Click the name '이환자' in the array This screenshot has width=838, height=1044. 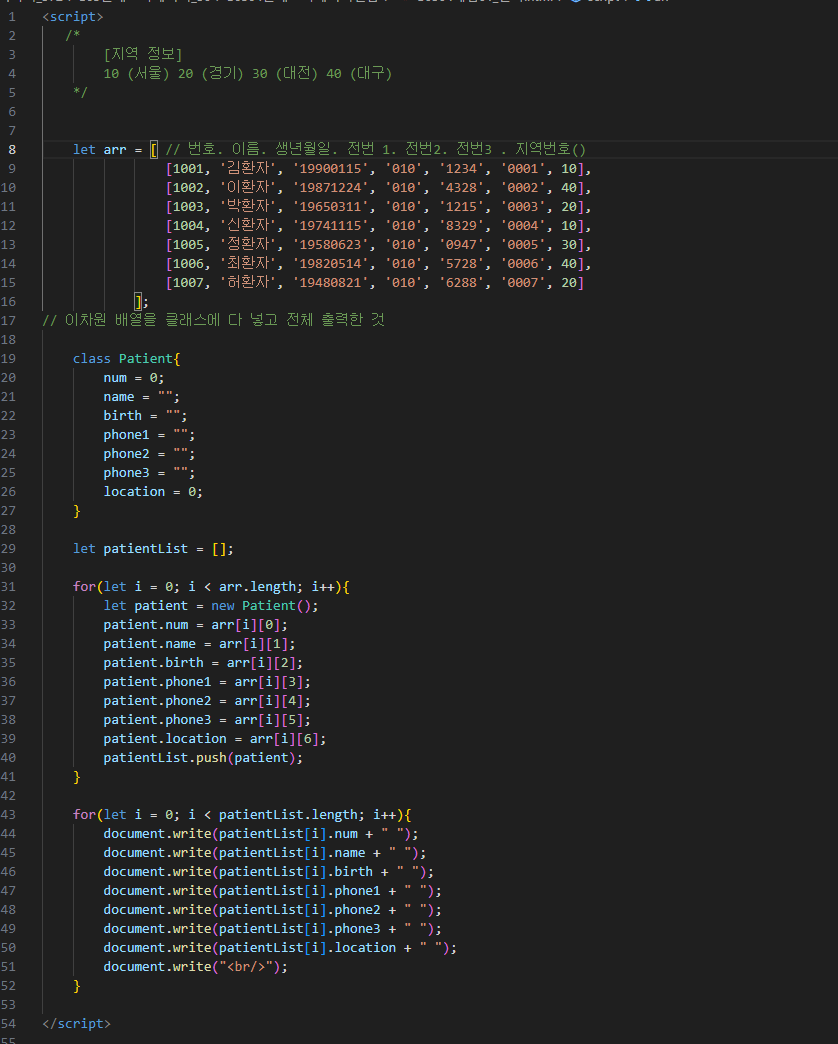[248, 188]
